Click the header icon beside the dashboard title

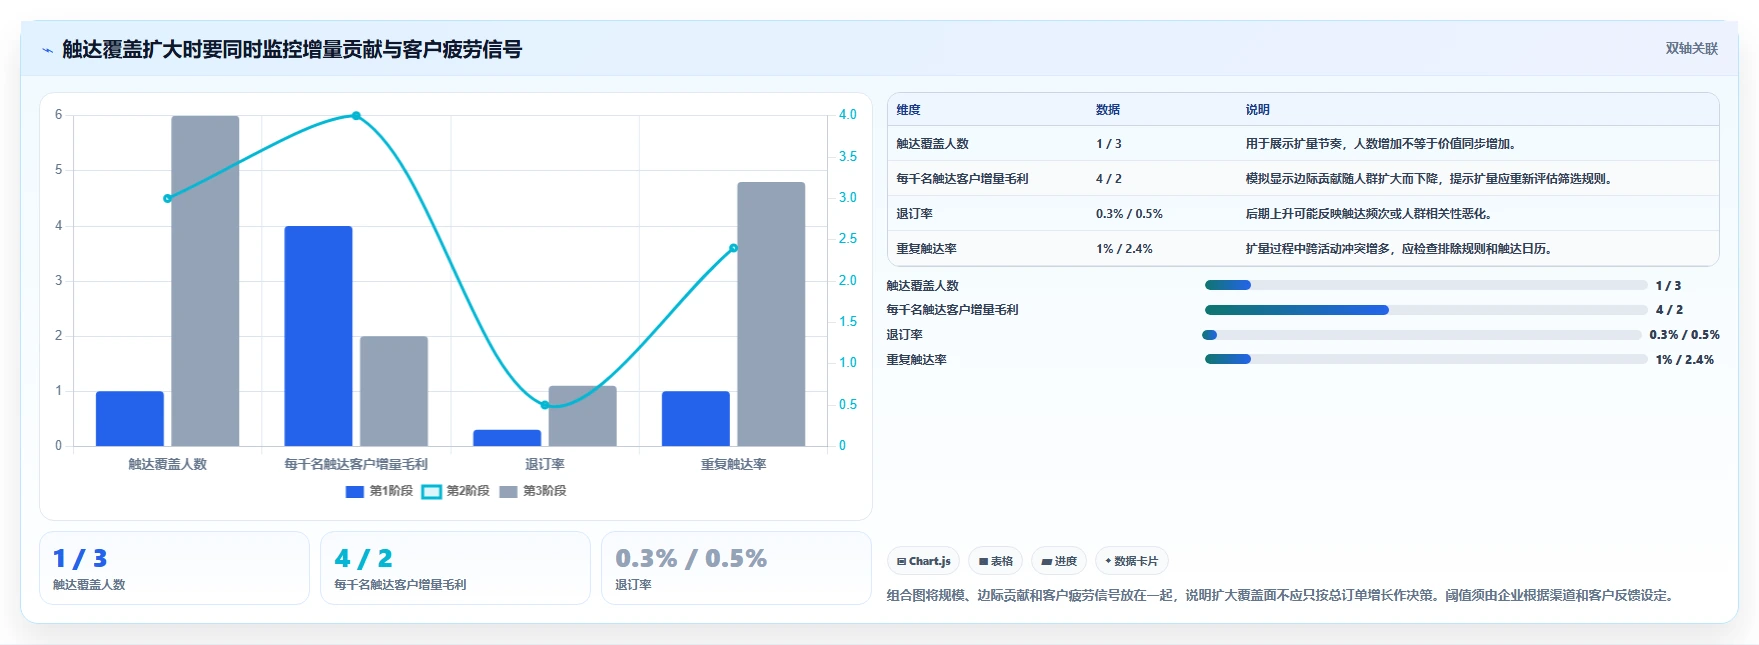[x=47, y=50]
